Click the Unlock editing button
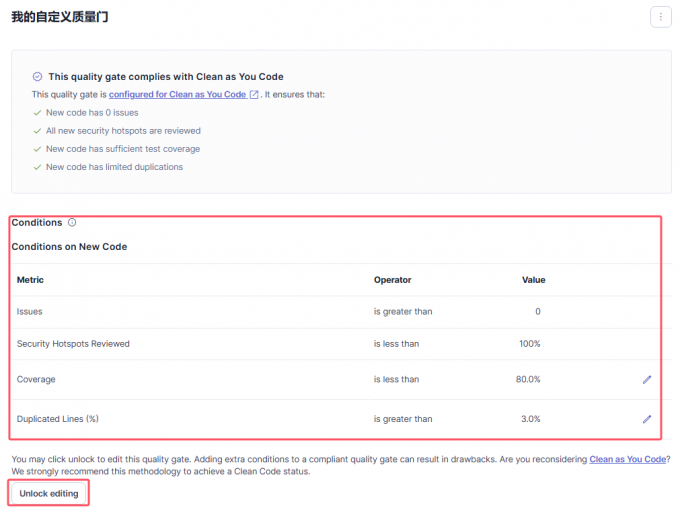The width and height of the screenshot is (680, 514). click(x=50, y=493)
